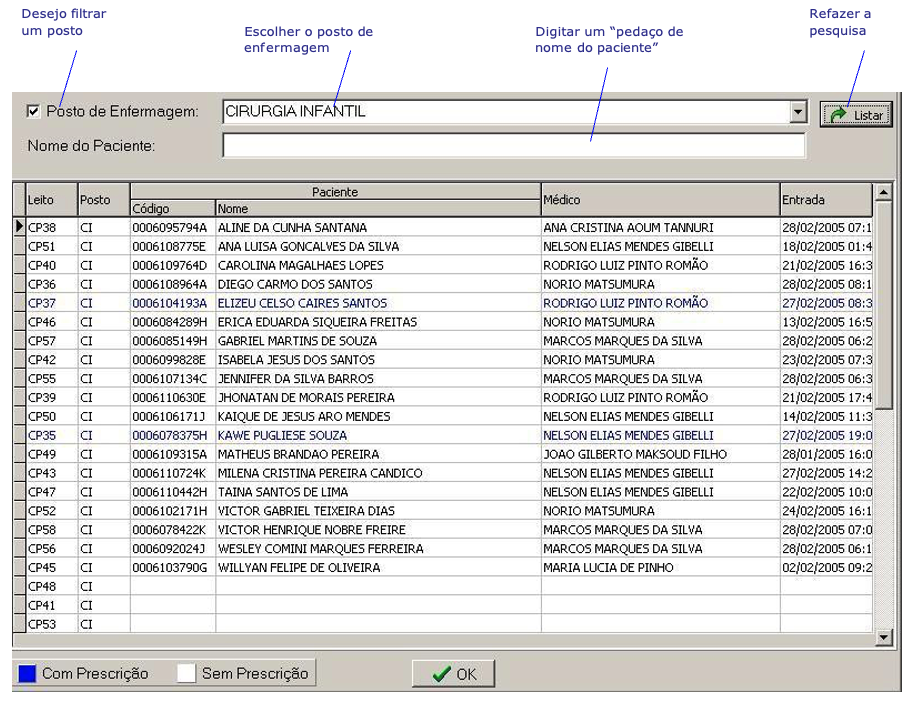This screenshot has height=705, width=915.
Task: Select patient TAINA SANTOS DE LIMA
Action: tap(283, 492)
